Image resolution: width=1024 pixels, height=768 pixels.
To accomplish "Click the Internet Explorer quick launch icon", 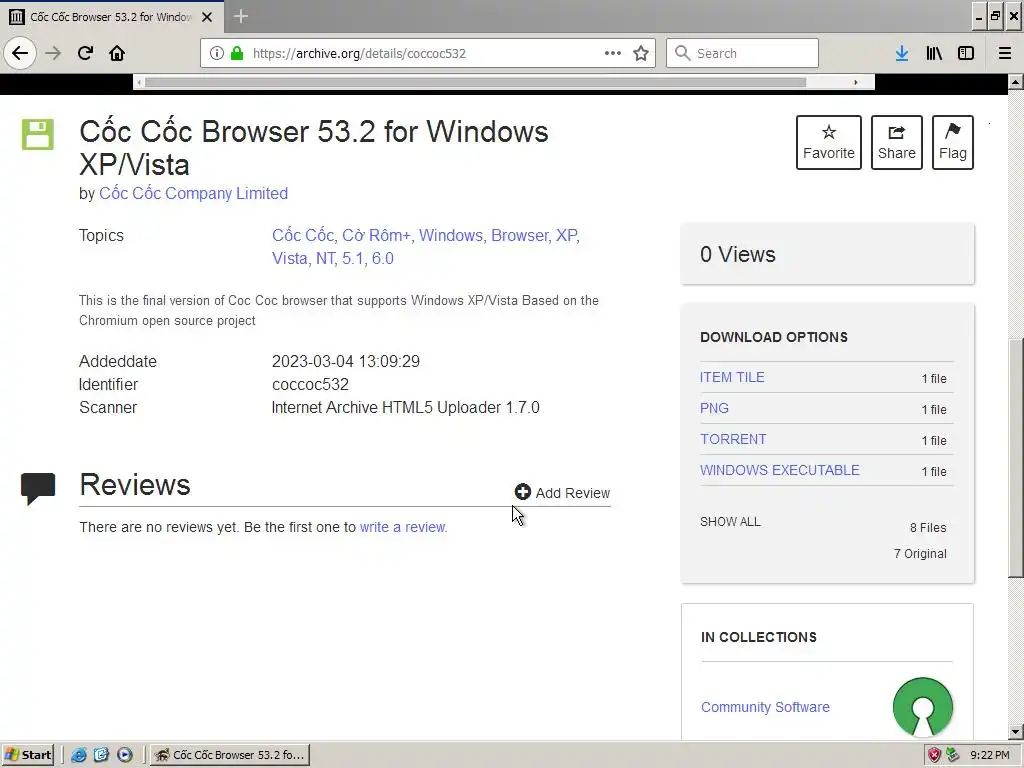I will coord(79,755).
